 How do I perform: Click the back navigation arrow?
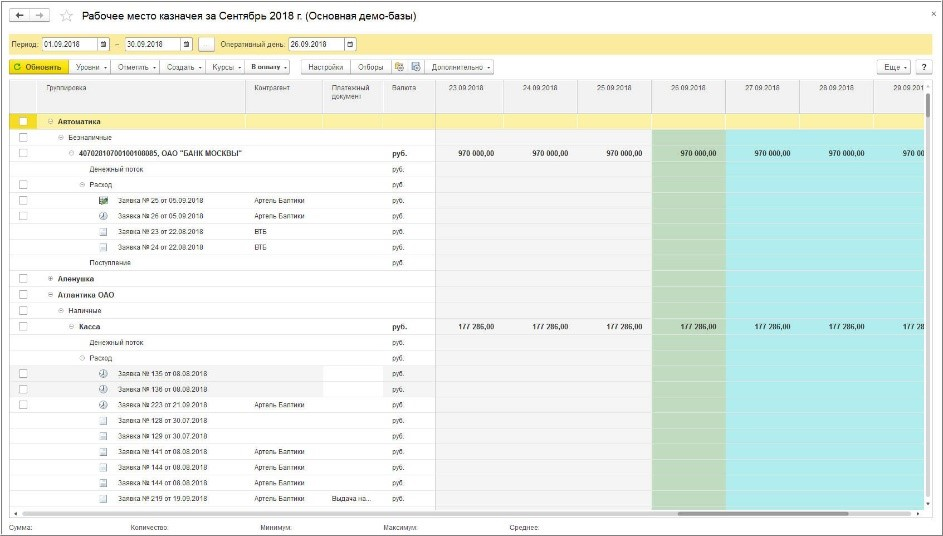[x=20, y=17]
